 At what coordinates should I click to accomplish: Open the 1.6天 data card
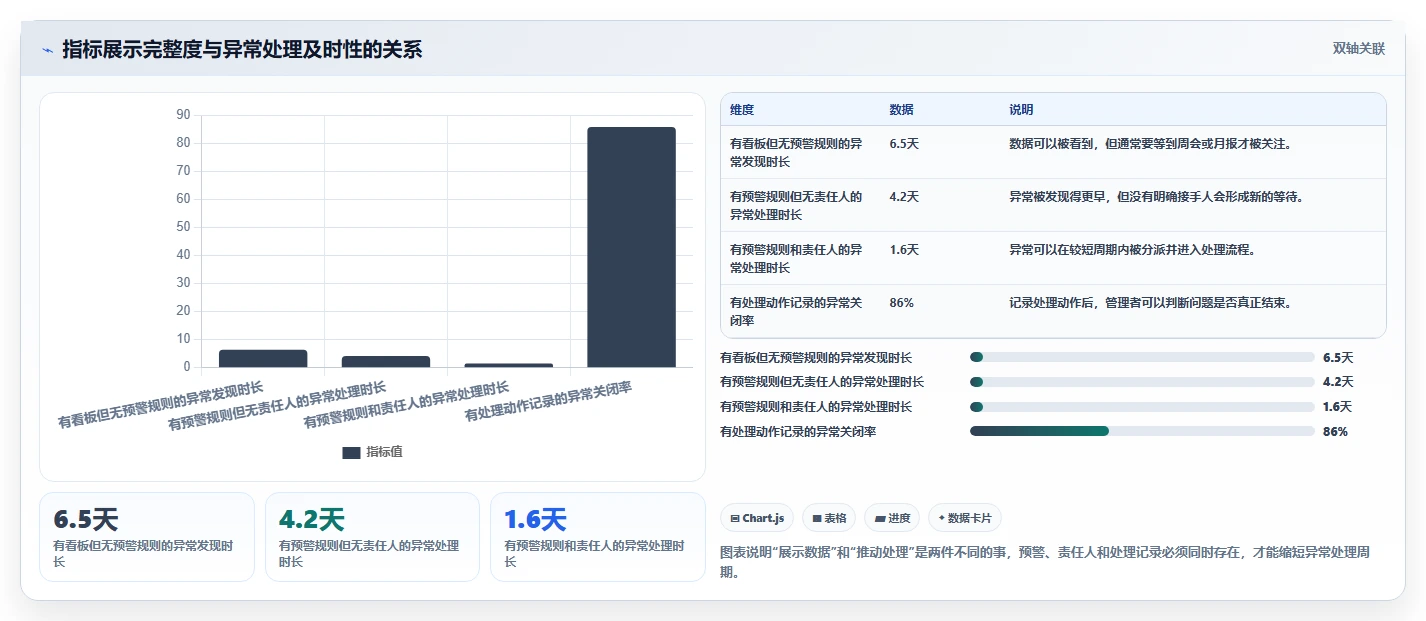pos(598,537)
